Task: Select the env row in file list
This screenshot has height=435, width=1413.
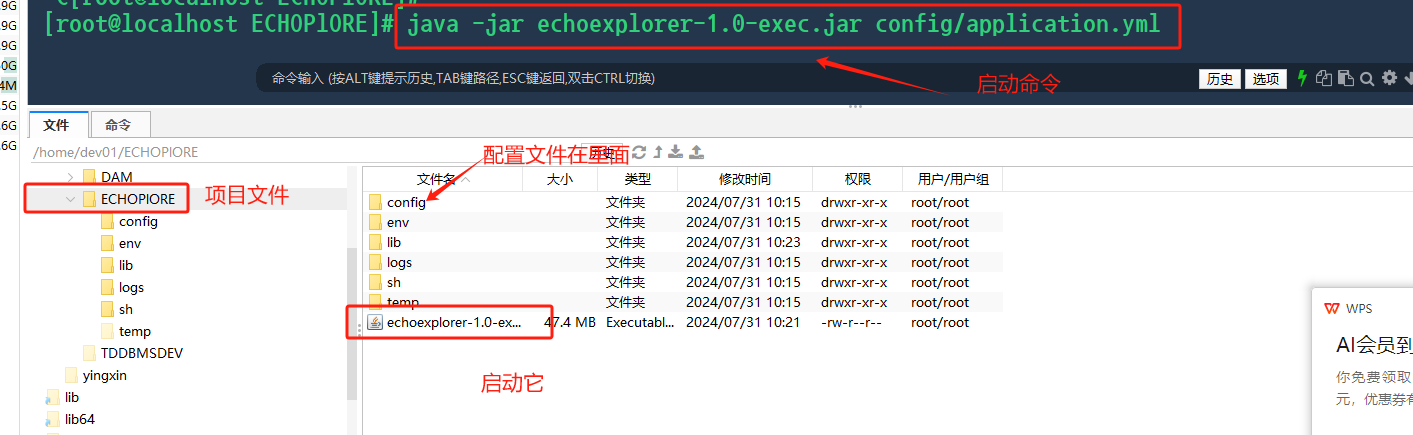Action: 685,222
